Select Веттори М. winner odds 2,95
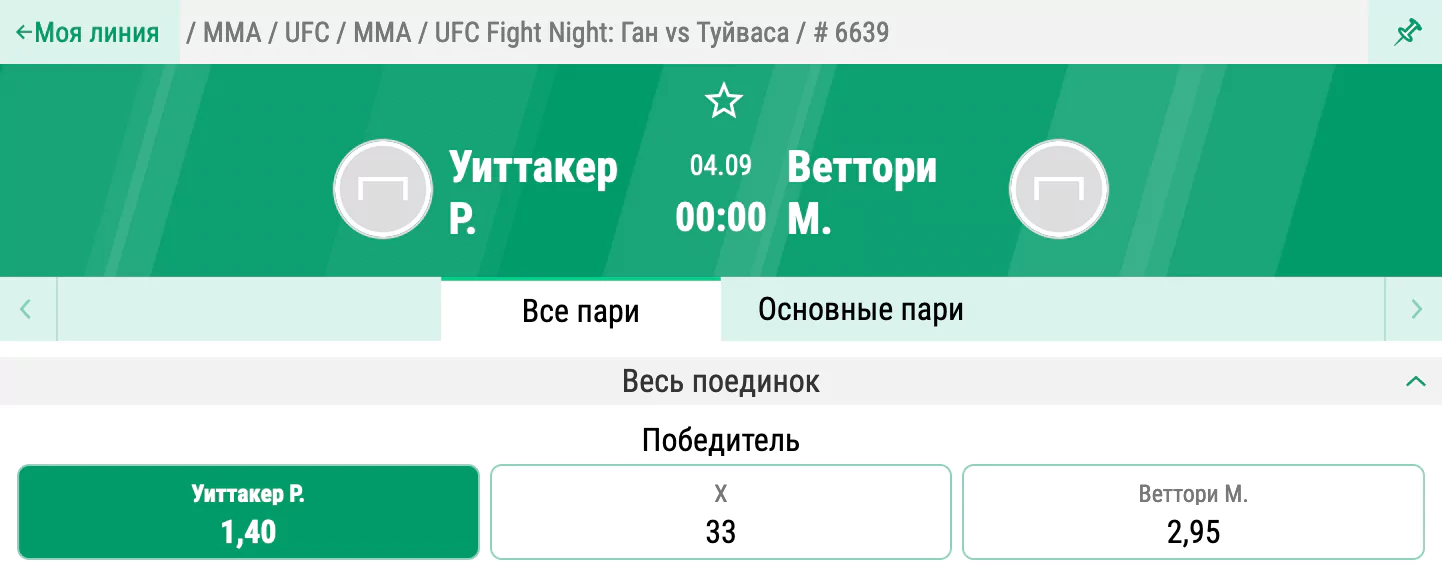This screenshot has width=1442, height=576. point(1193,512)
